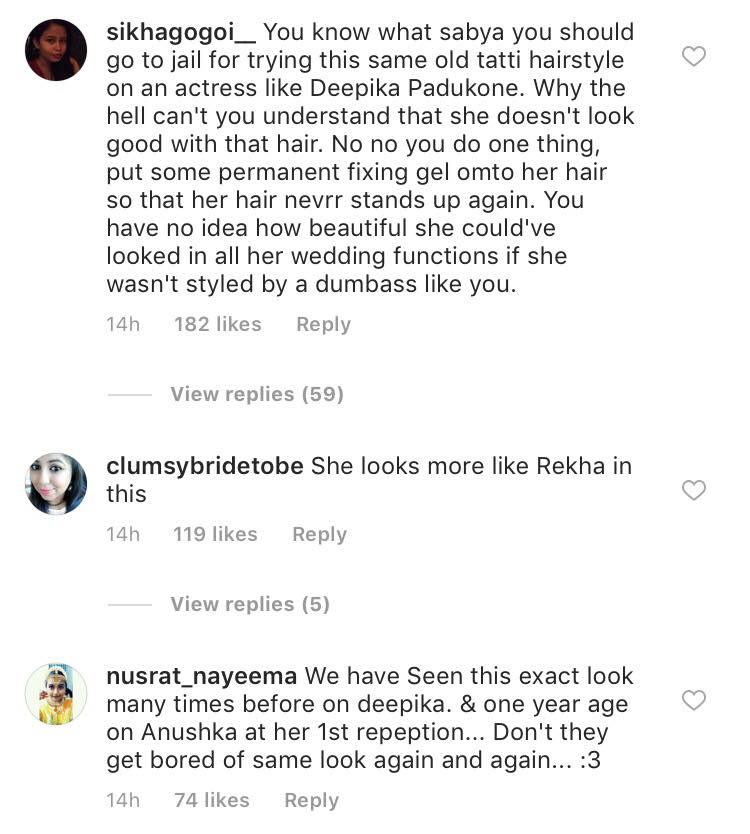Reply to nusrat_nayeema's comment
This screenshot has height=834, width=750.
coord(311,800)
